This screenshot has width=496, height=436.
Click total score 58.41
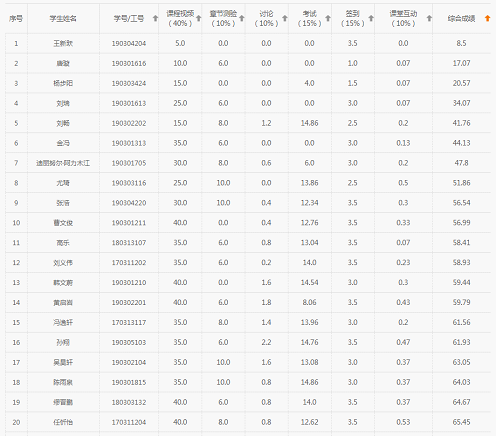click(461, 243)
